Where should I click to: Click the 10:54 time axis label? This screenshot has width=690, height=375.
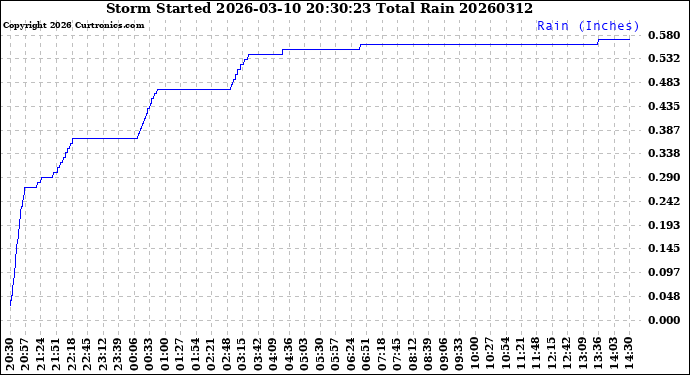click(505, 354)
